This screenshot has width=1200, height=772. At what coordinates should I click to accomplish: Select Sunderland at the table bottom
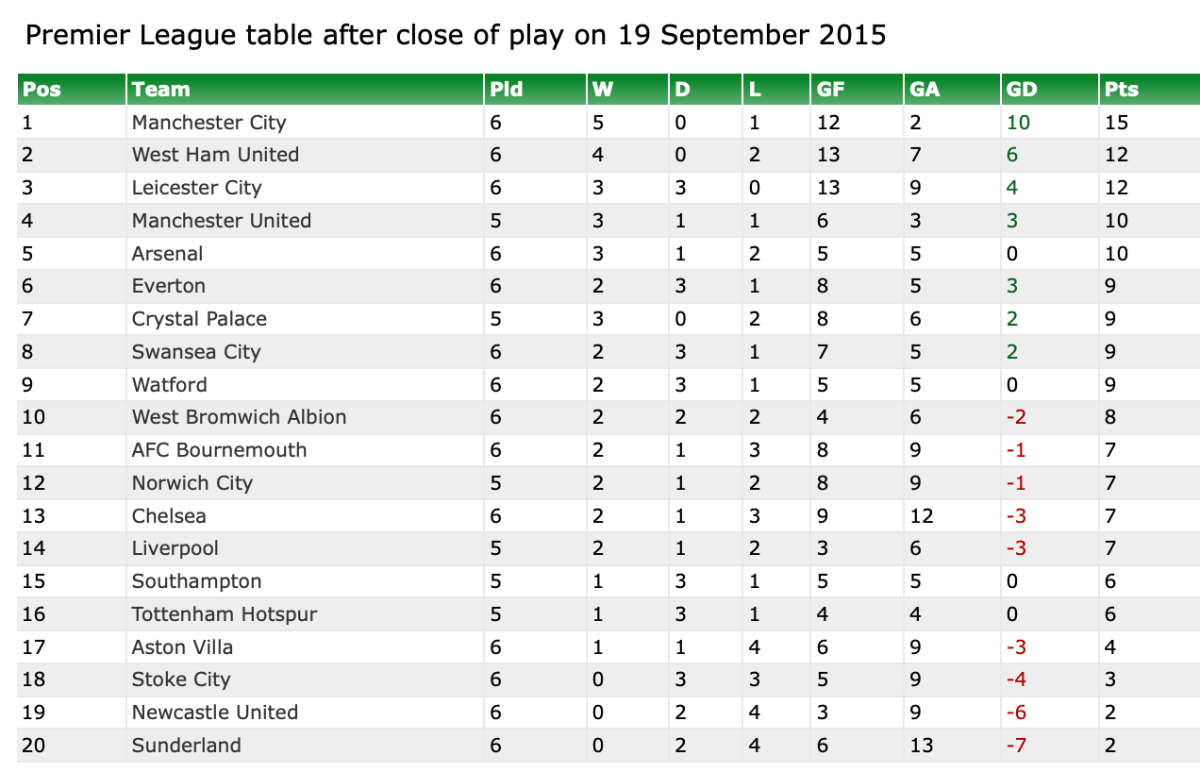pyautogui.click(x=186, y=745)
